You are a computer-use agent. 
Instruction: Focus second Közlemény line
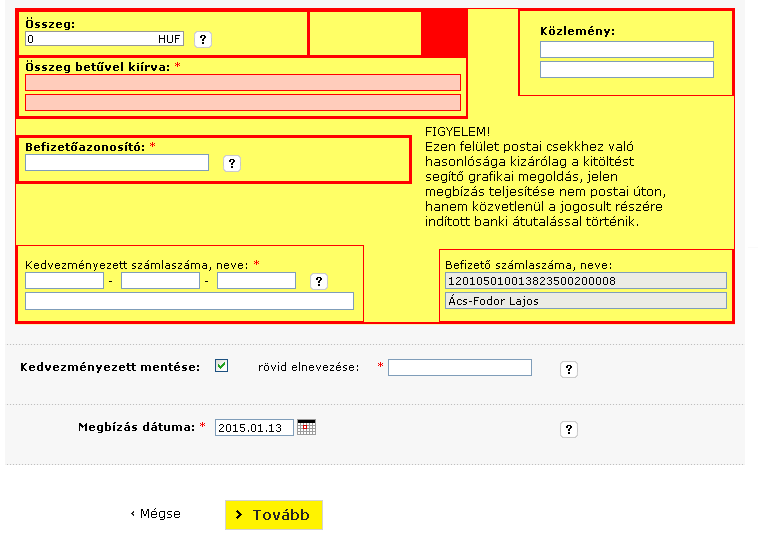[627, 69]
